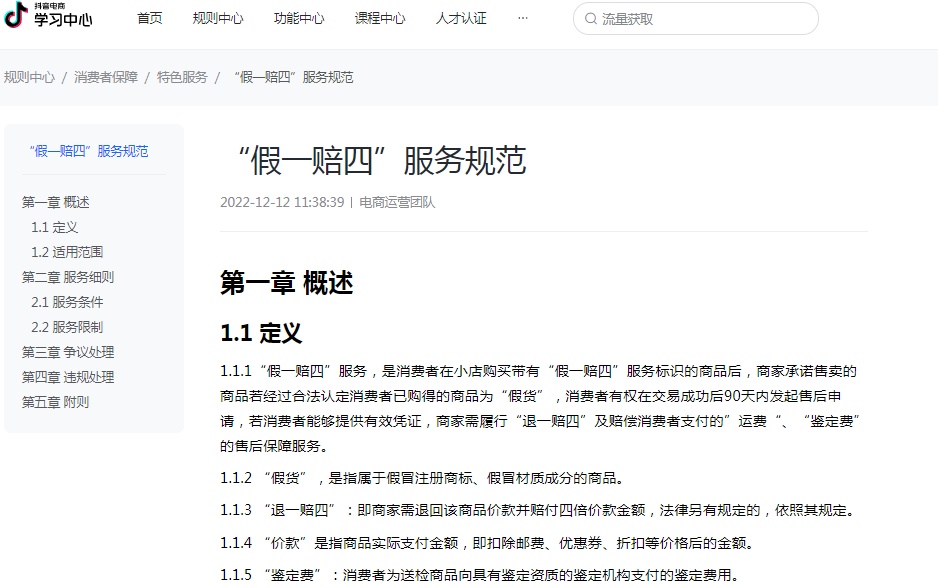Click the search magnifier icon
The height and width of the screenshot is (588, 938).
(x=590, y=19)
